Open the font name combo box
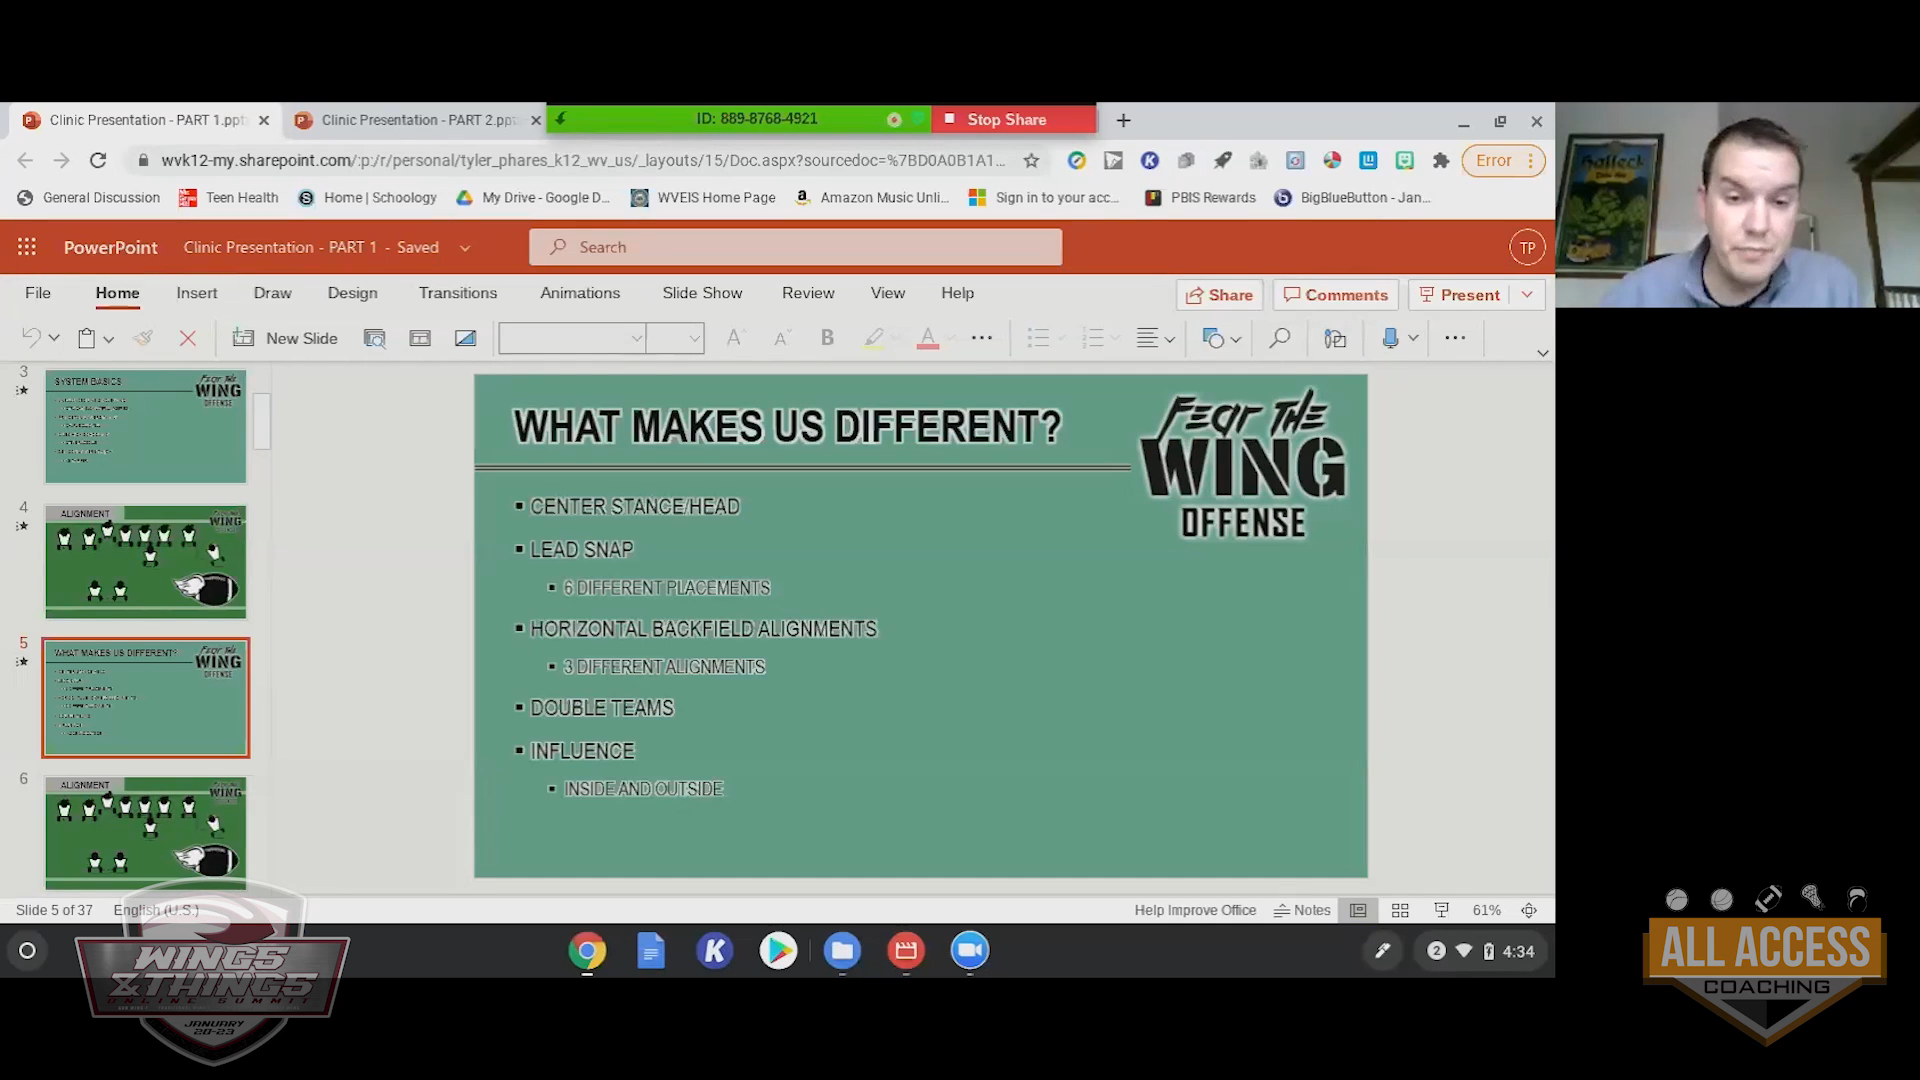The image size is (1920, 1080). (571, 338)
